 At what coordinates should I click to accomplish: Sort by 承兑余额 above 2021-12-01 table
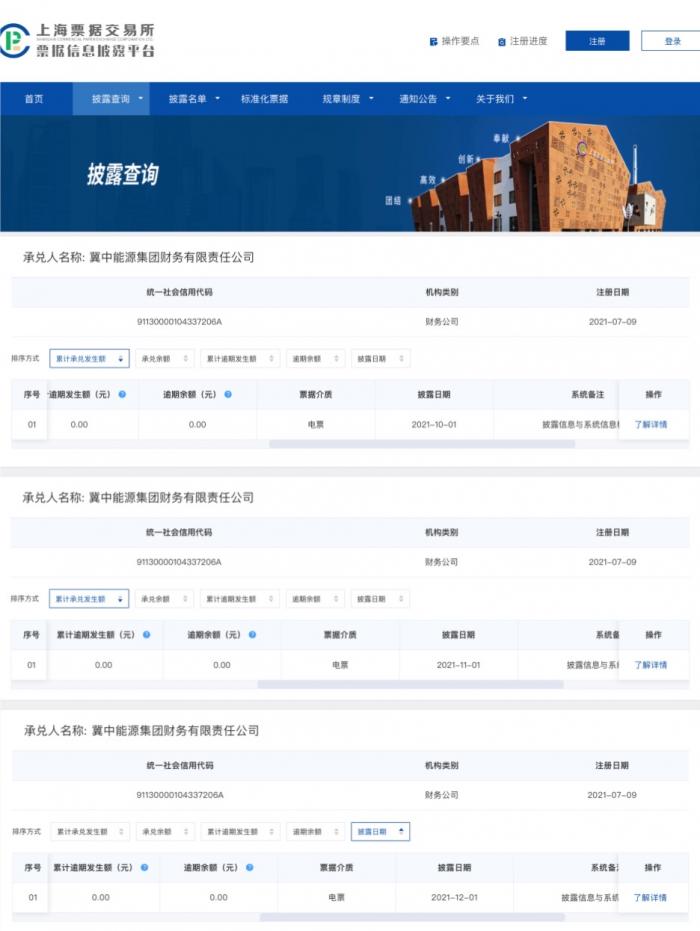[165, 832]
